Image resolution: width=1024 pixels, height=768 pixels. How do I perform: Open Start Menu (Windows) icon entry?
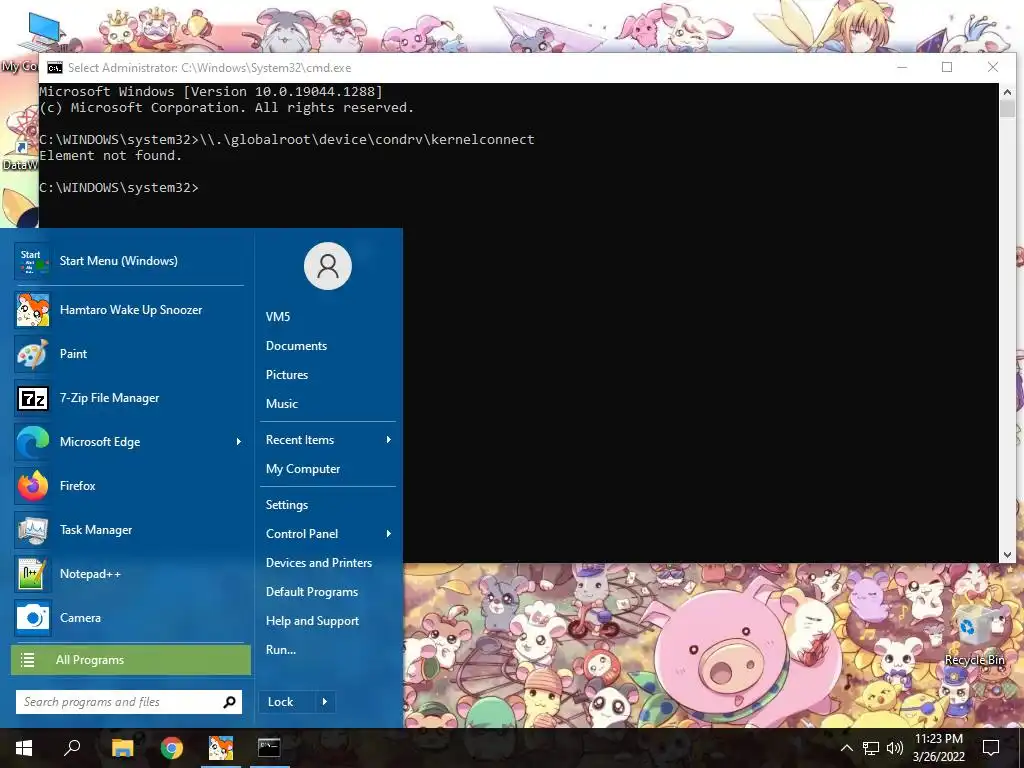coord(33,261)
